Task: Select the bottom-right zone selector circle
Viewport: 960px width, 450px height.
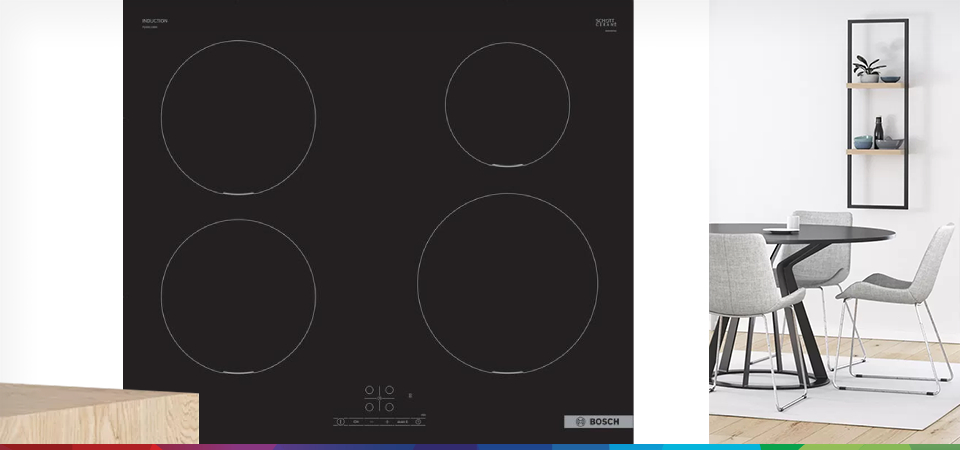Action: pyautogui.click(x=390, y=407)
